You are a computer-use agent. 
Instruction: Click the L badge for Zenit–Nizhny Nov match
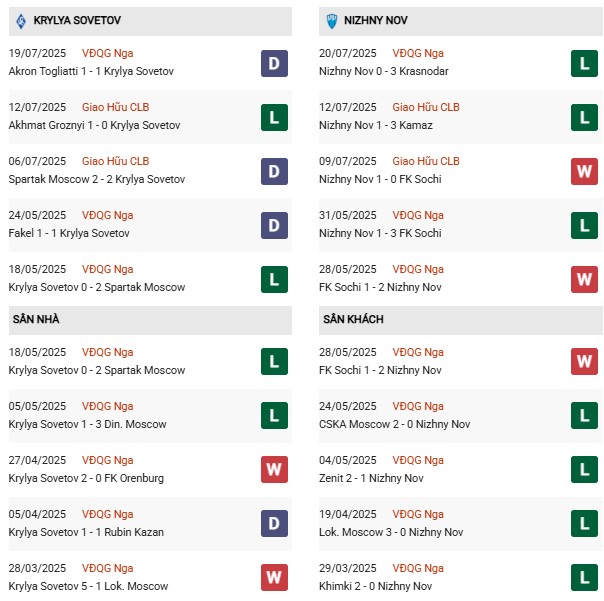tap(584, 469)
